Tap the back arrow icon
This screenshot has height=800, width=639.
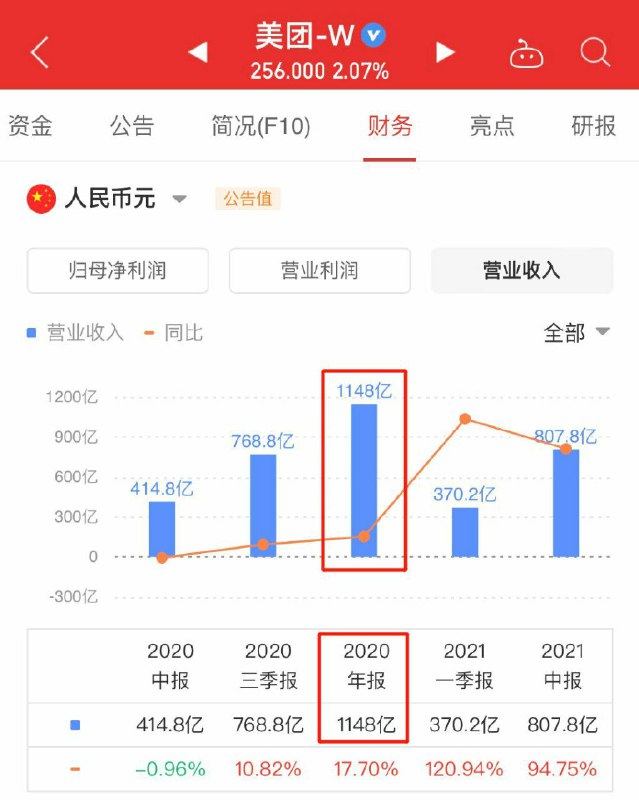[x=40, y=52]
